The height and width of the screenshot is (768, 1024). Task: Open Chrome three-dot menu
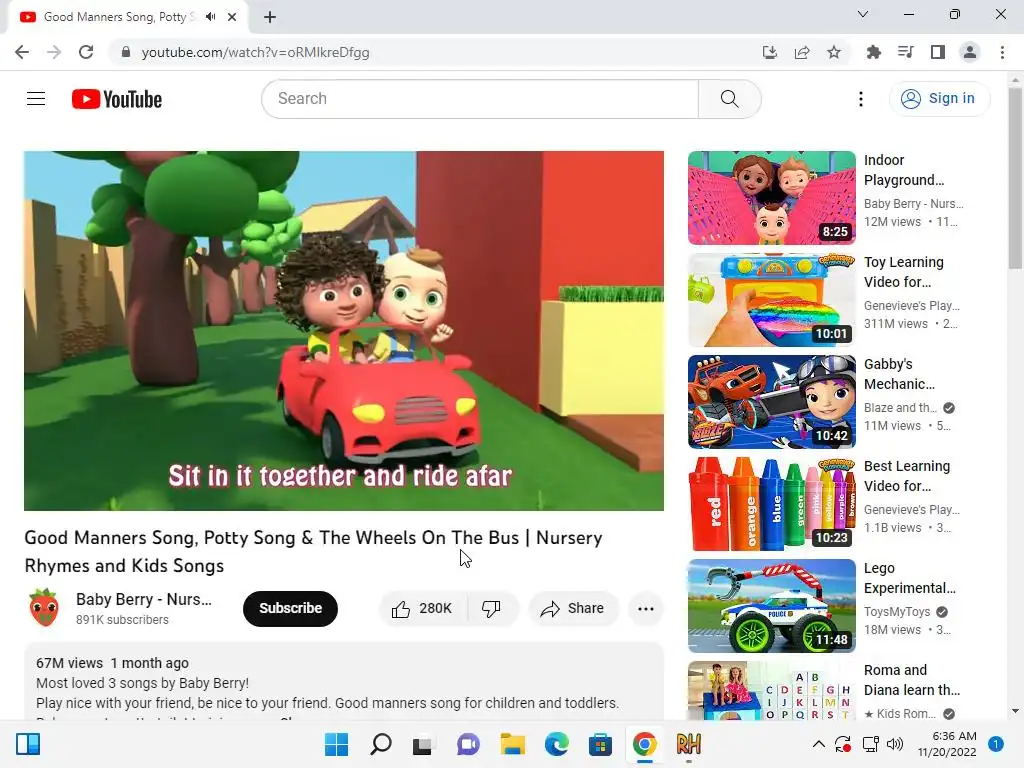(x=1002, y=52)
